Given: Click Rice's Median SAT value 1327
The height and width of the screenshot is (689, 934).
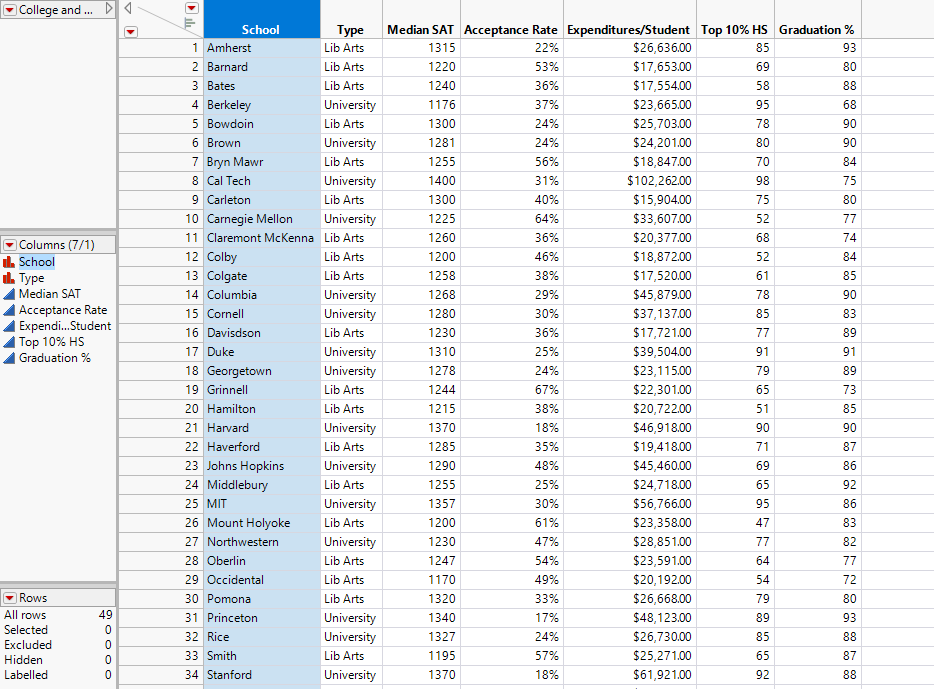Looking at the screenshot, I should pyautogui.click(x=421, y=637).
